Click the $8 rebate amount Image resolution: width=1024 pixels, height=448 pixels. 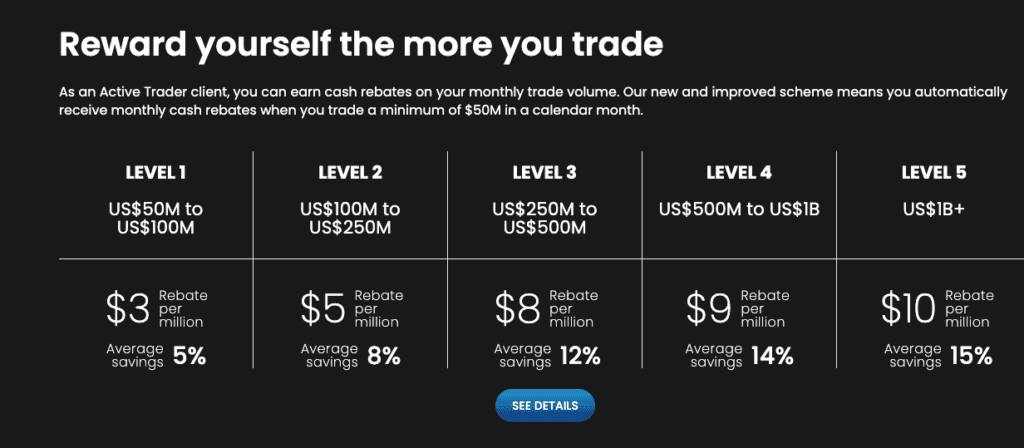(x=517, y=308)
